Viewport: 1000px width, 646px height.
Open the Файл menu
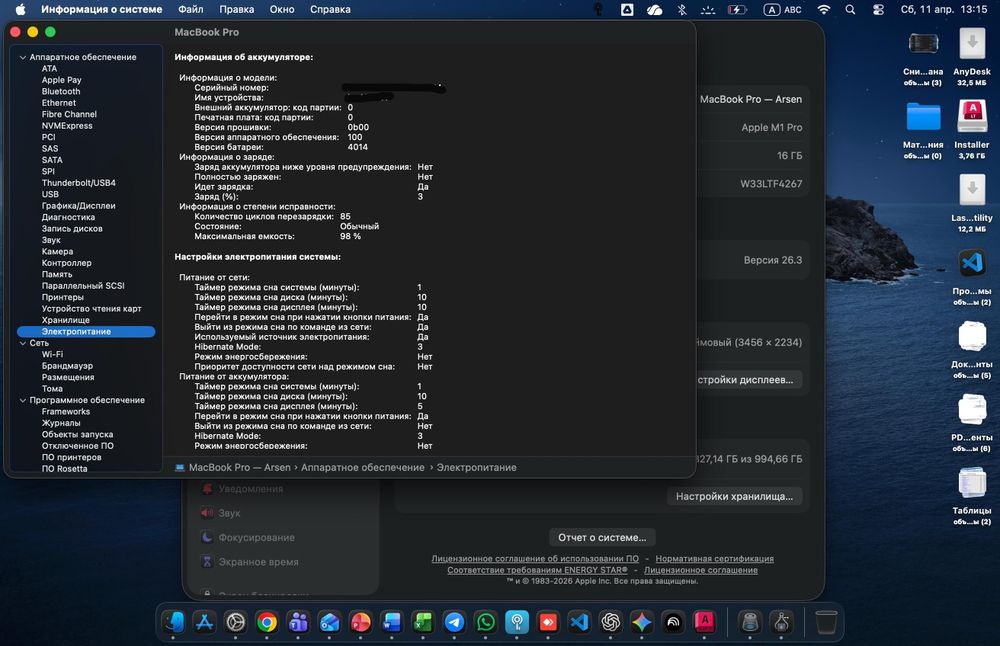[x=191, y=10]
